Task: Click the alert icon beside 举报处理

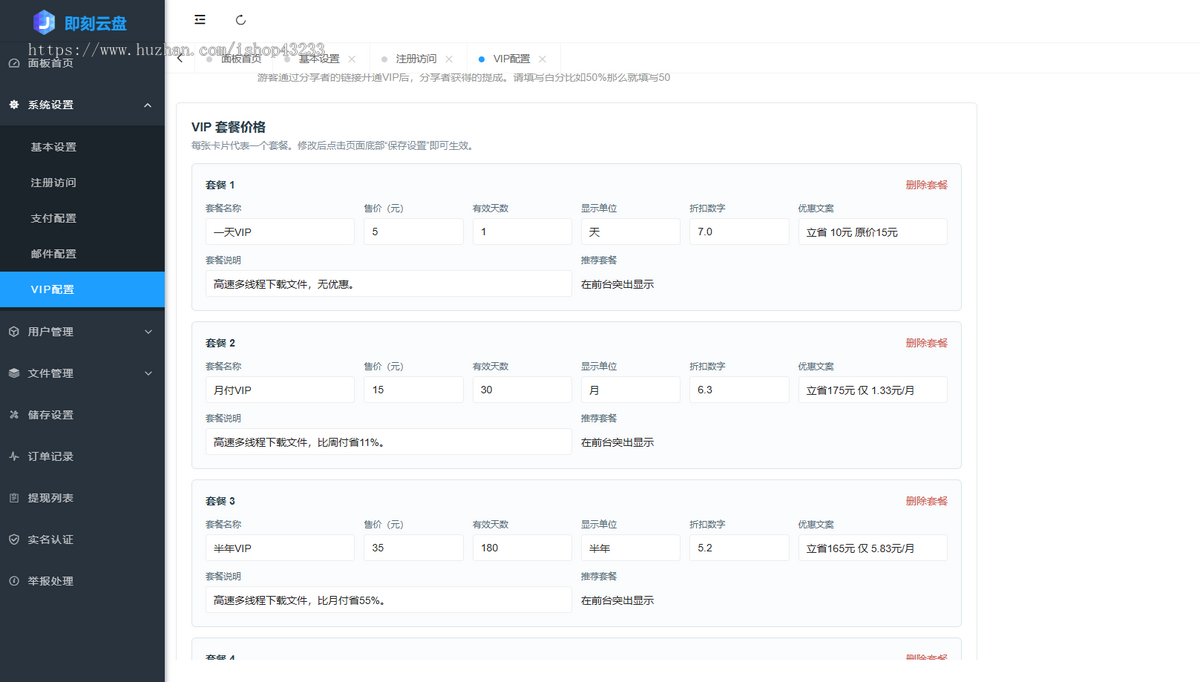Action: (x=14, y=581)
